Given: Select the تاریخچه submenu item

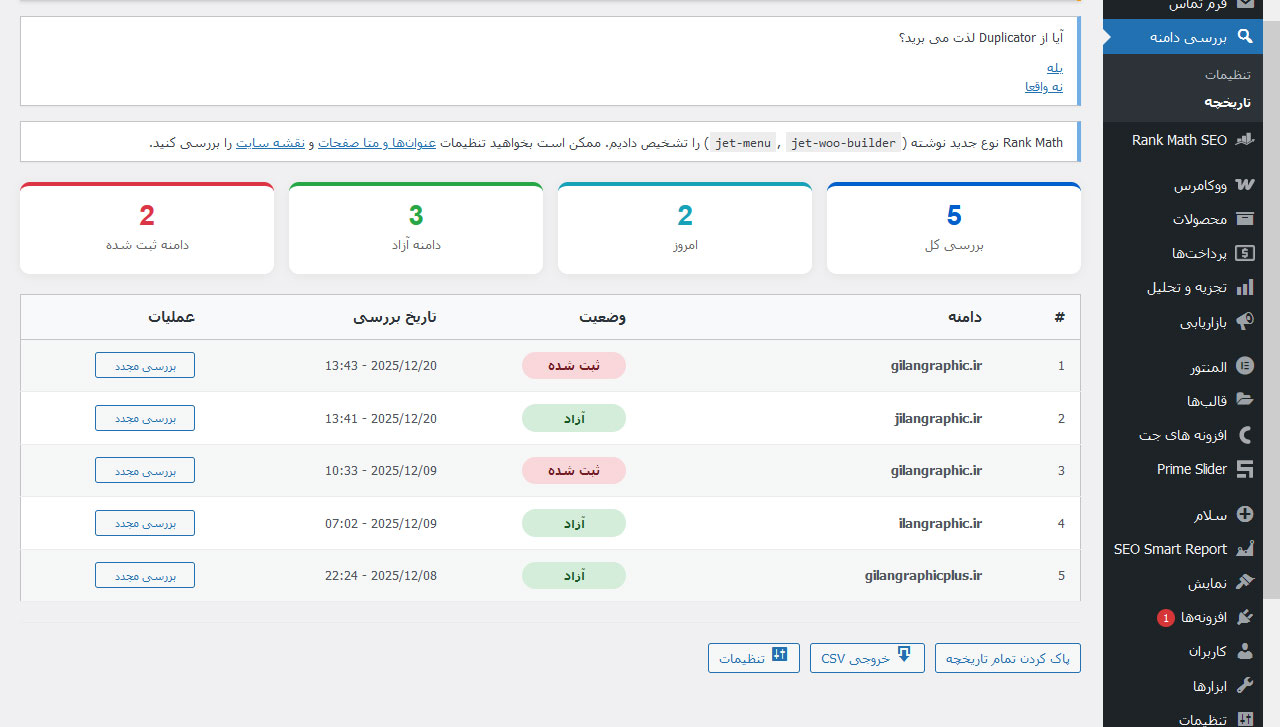Looking at the screenshot, I should pos(1227,102).
